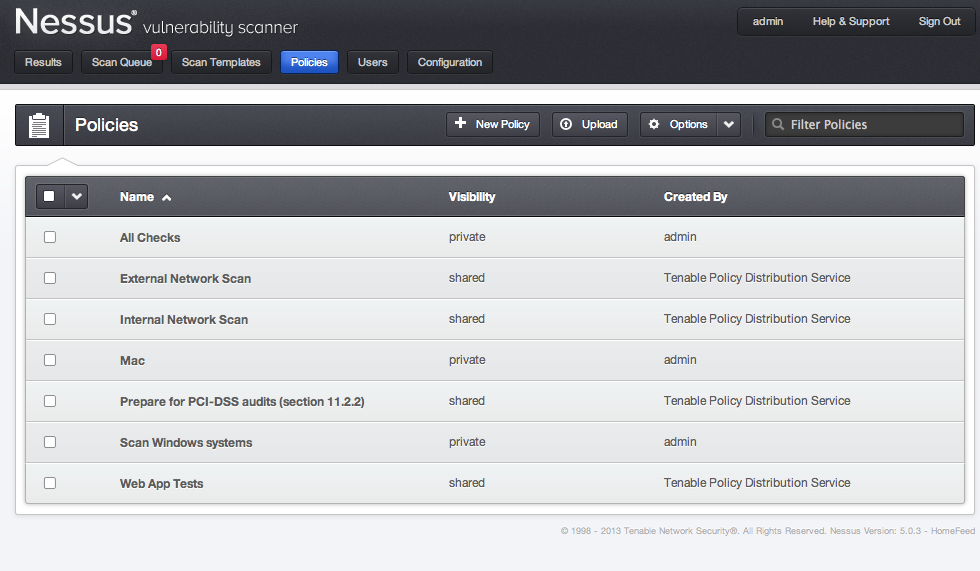Click the Name sort ascending arrow

(166, 197)
